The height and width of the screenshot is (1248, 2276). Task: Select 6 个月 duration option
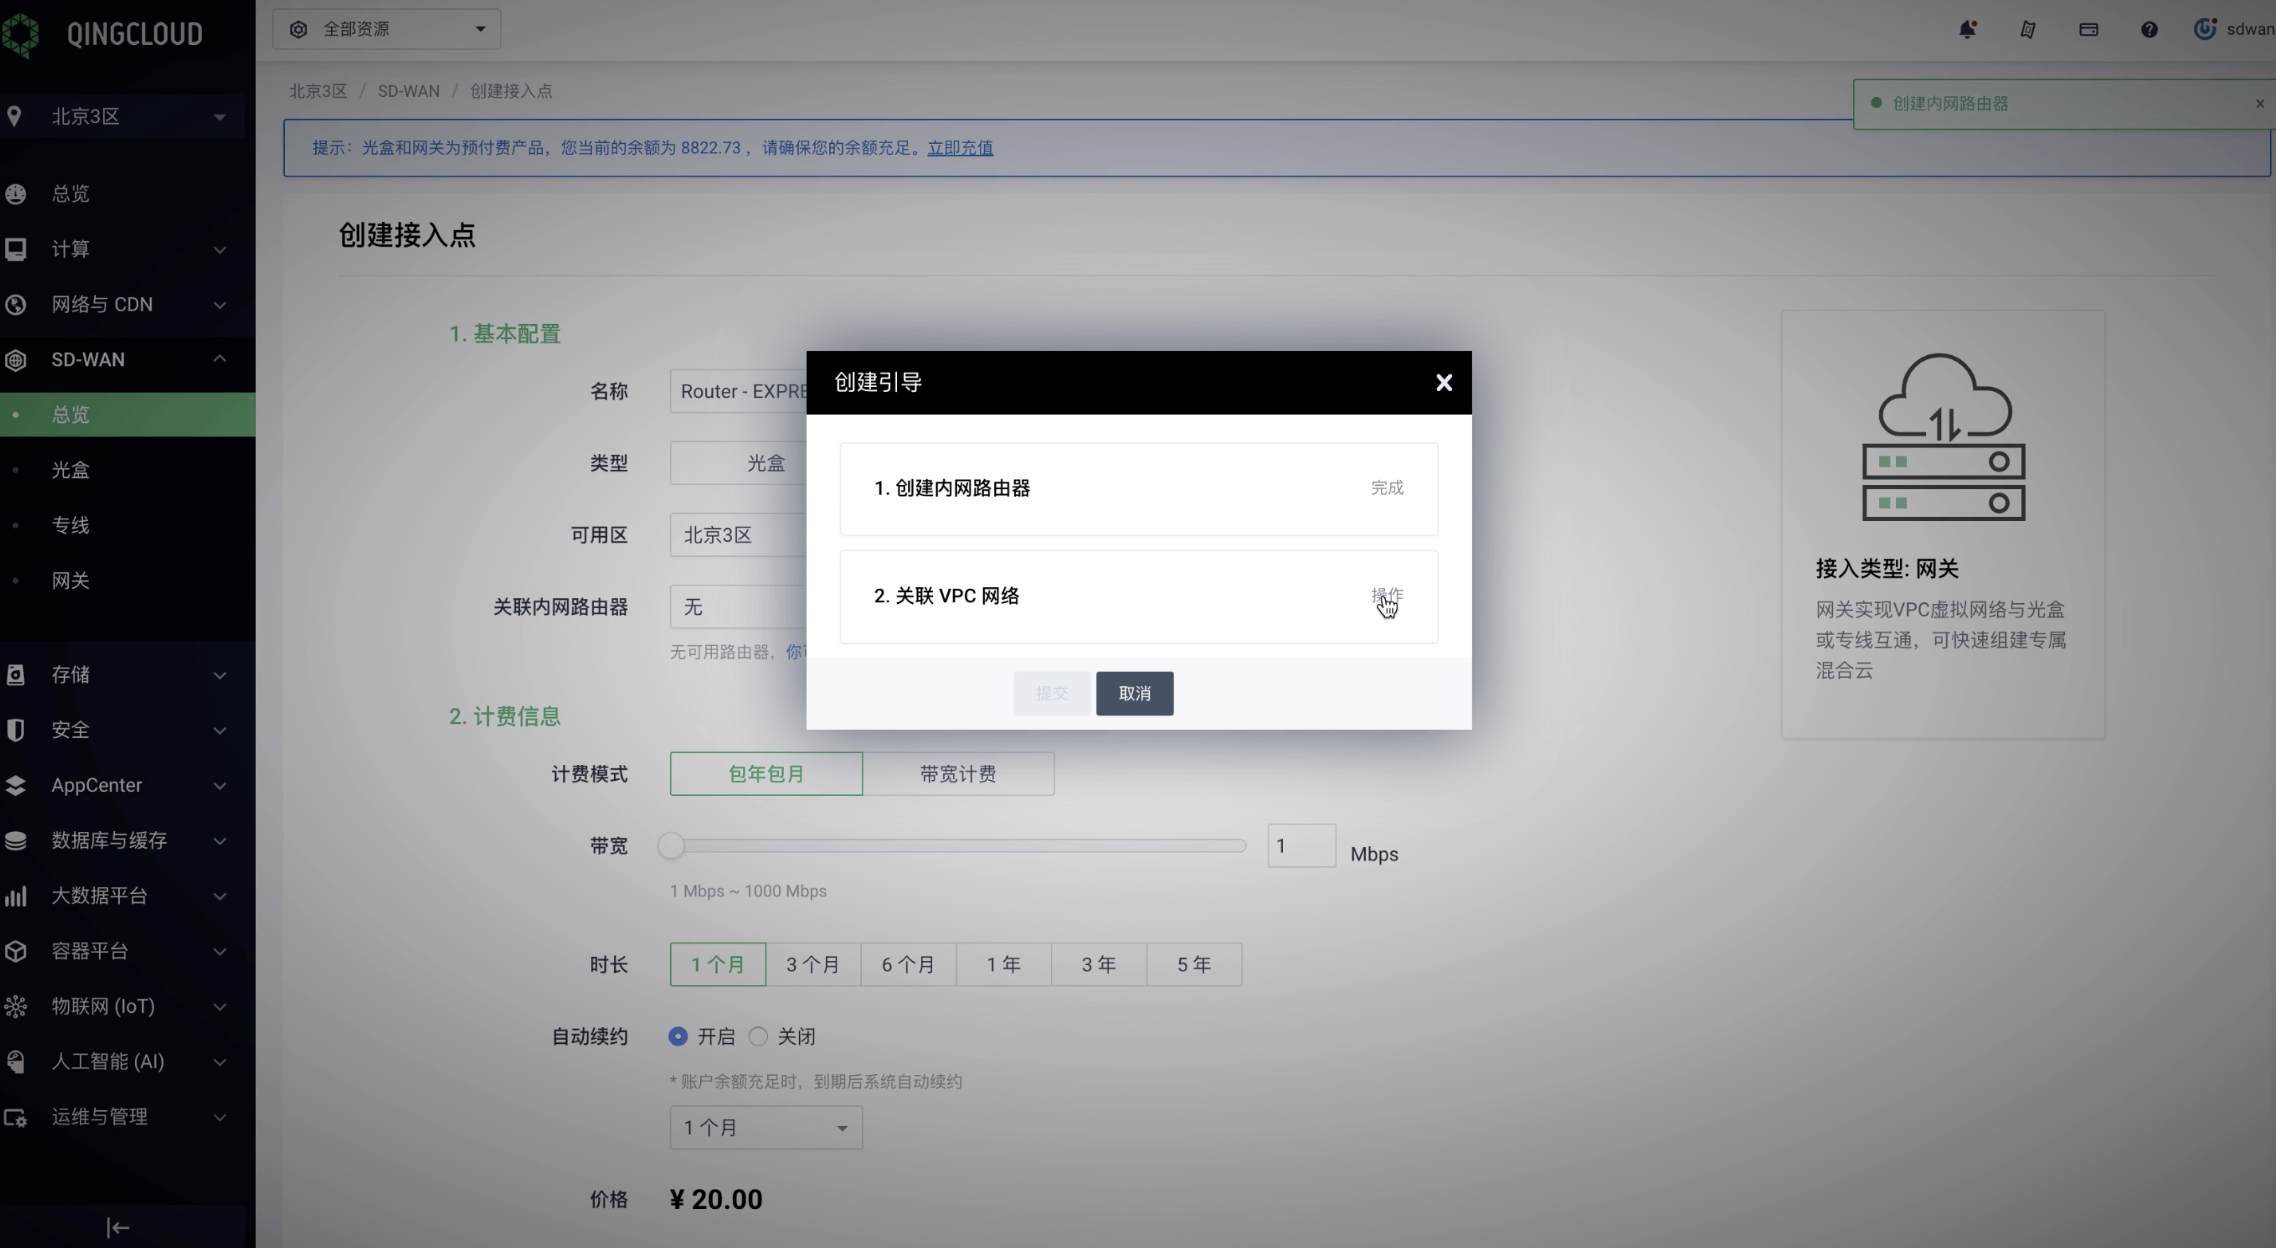click(908, 964)
